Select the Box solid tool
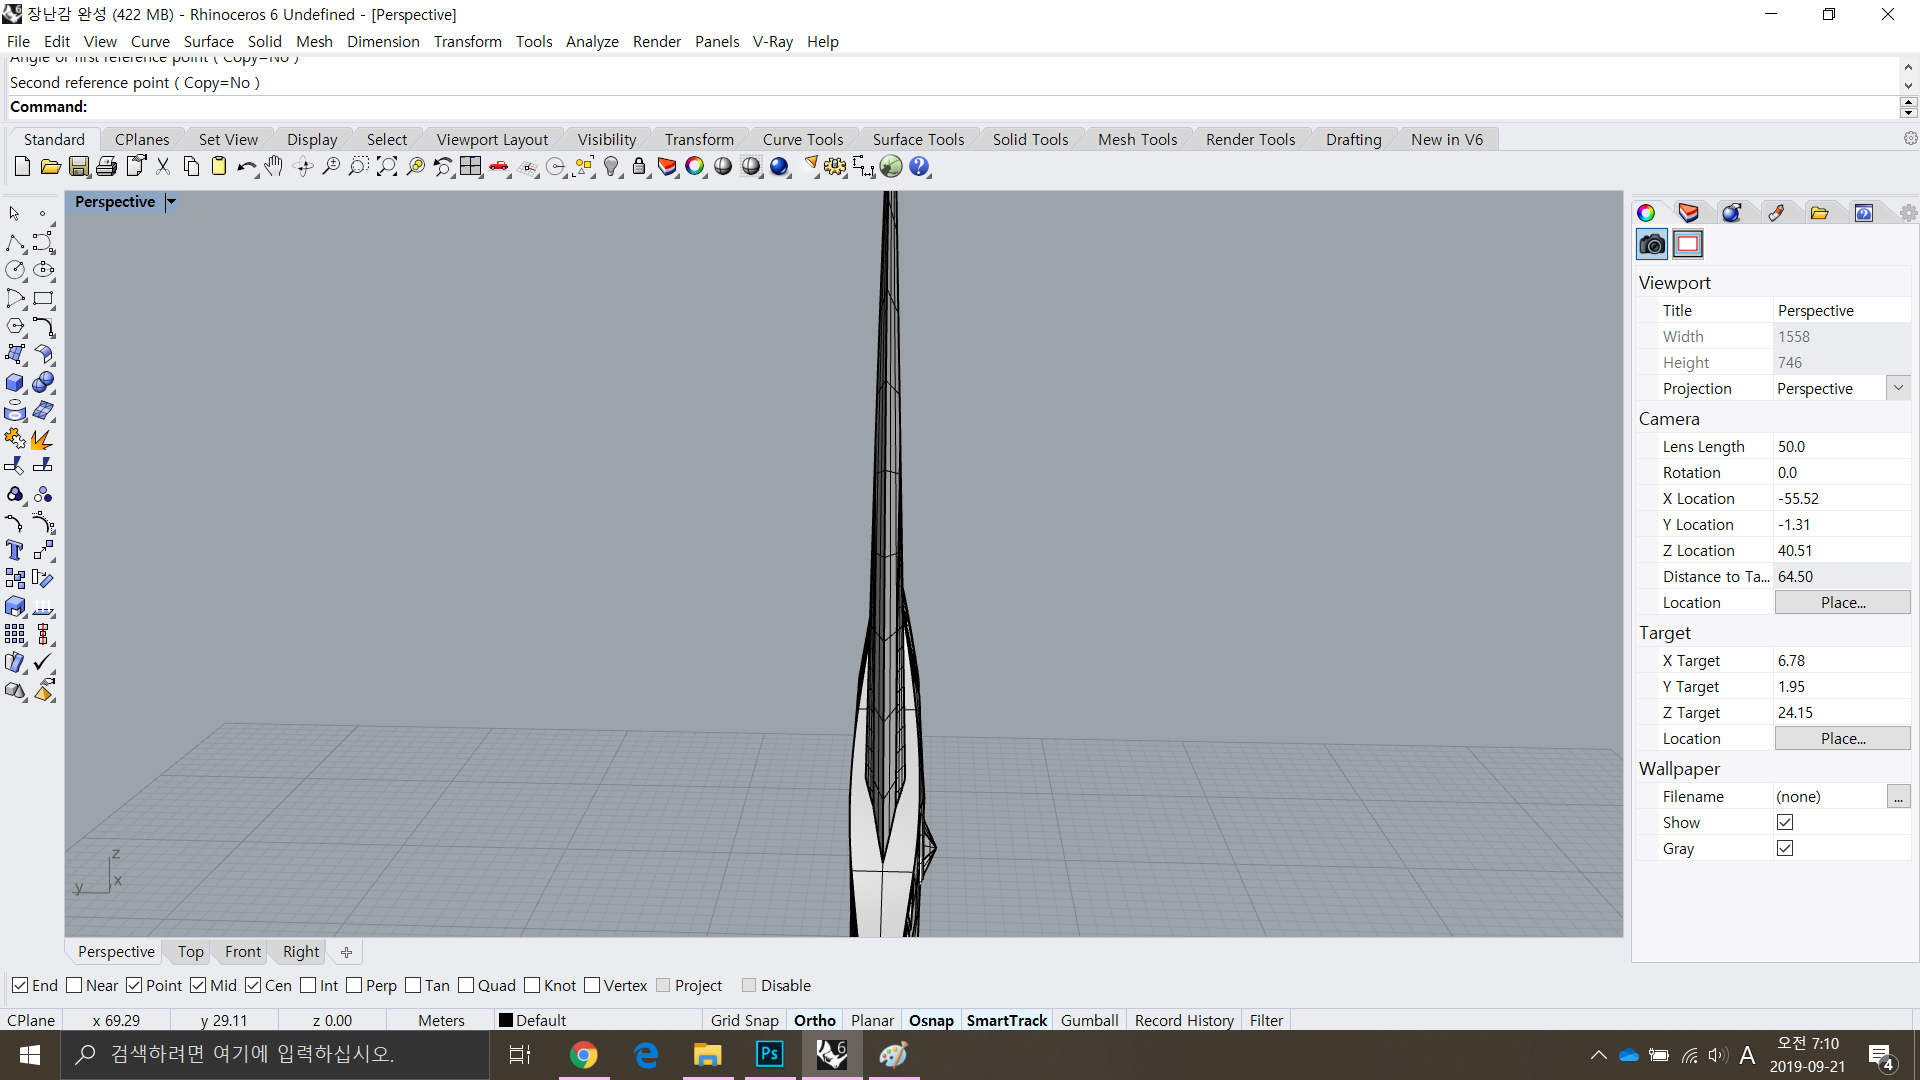 click(x=15, y=383)
